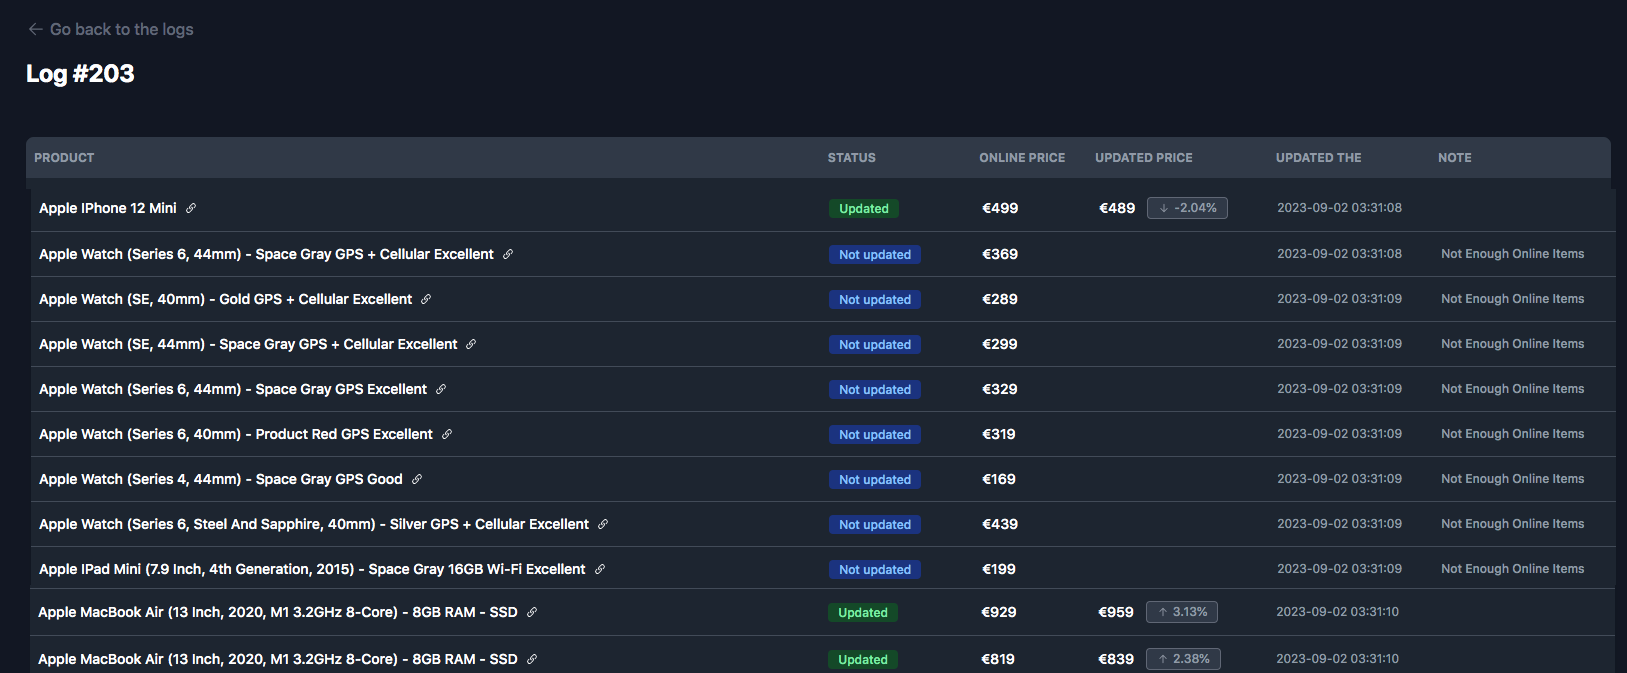Click link icon next to SE 40mm Gold watch

[426, 299]
